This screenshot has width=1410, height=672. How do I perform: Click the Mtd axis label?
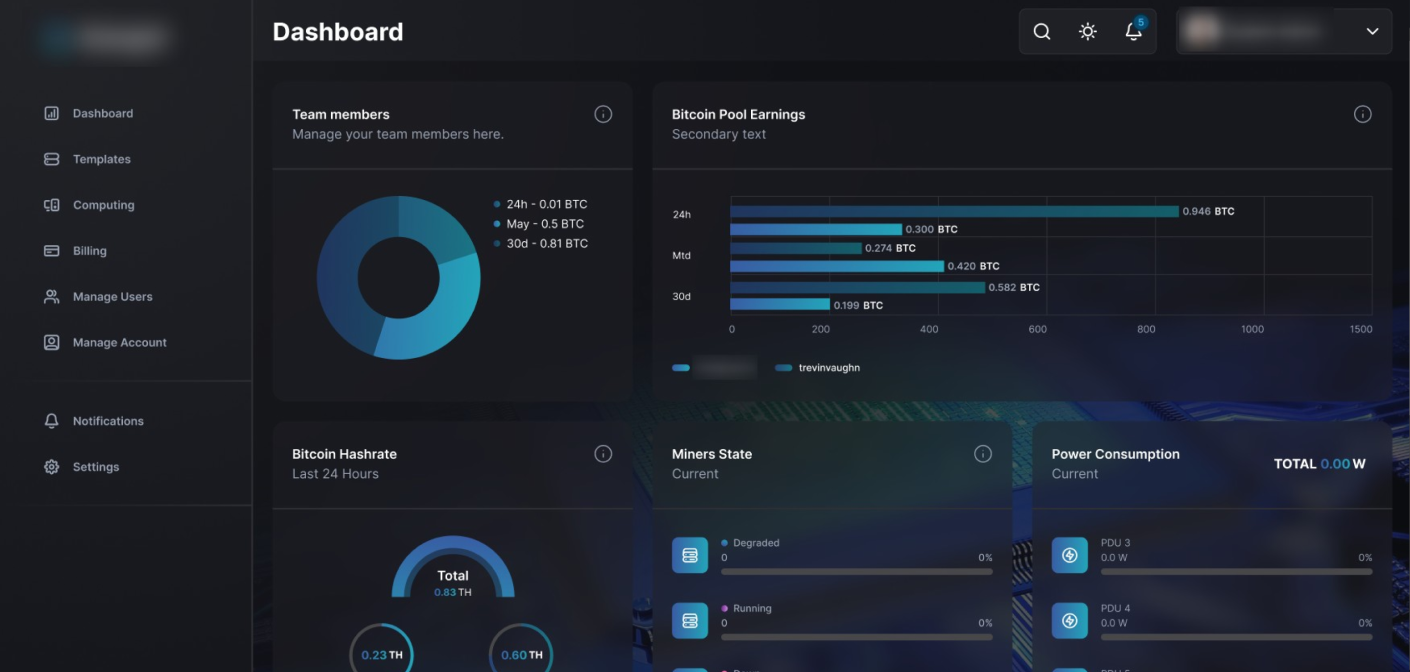tap(681, 256)
